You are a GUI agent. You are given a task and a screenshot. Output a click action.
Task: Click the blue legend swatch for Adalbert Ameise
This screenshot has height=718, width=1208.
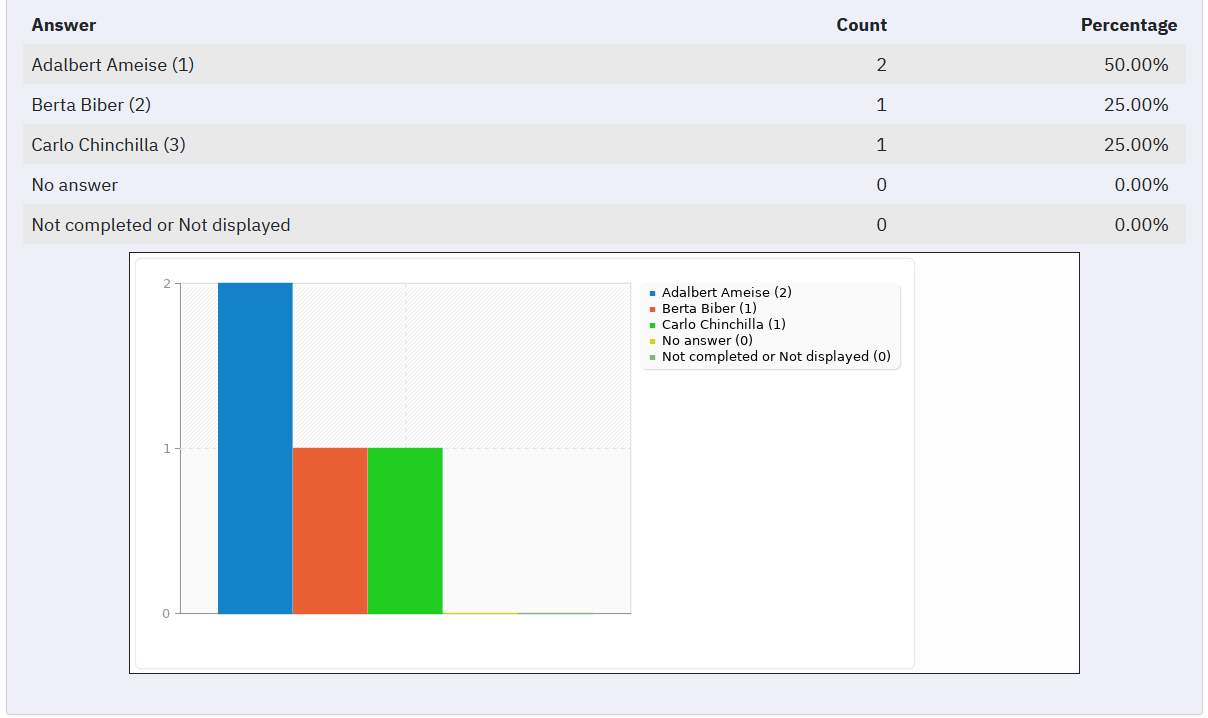pos(653,293)
